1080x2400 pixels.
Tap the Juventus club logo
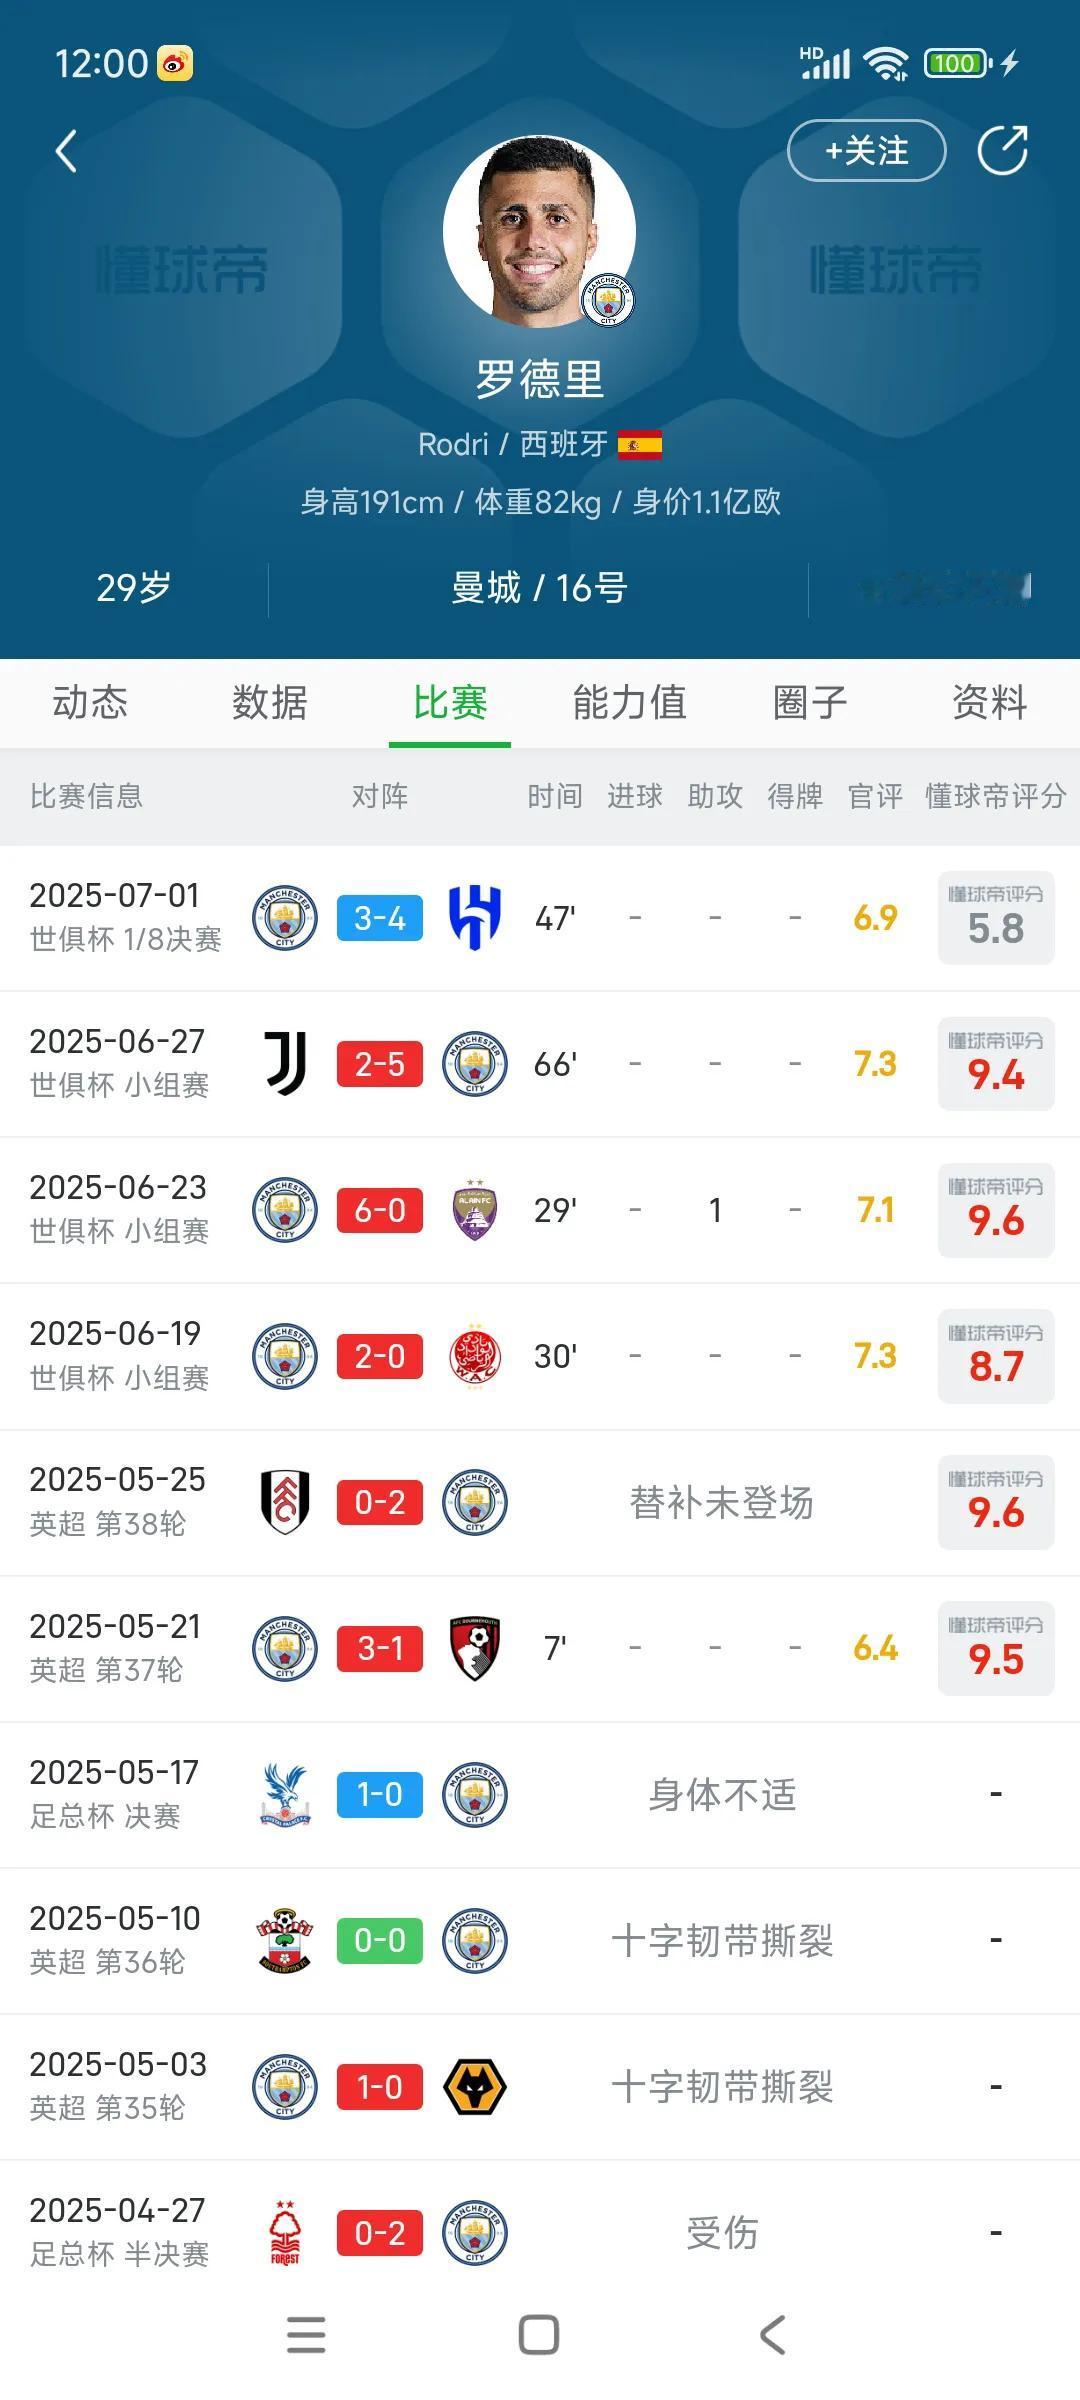[285, 1063]
